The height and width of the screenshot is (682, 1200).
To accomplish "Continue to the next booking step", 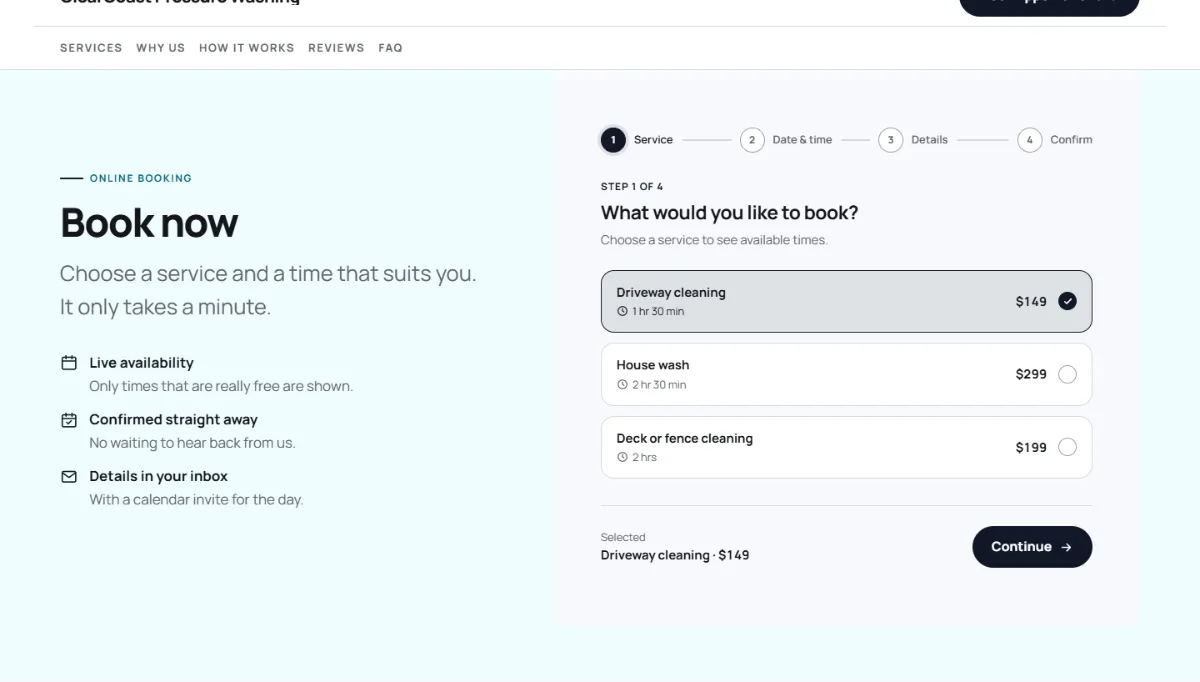I will click(x=1032, y=547).
